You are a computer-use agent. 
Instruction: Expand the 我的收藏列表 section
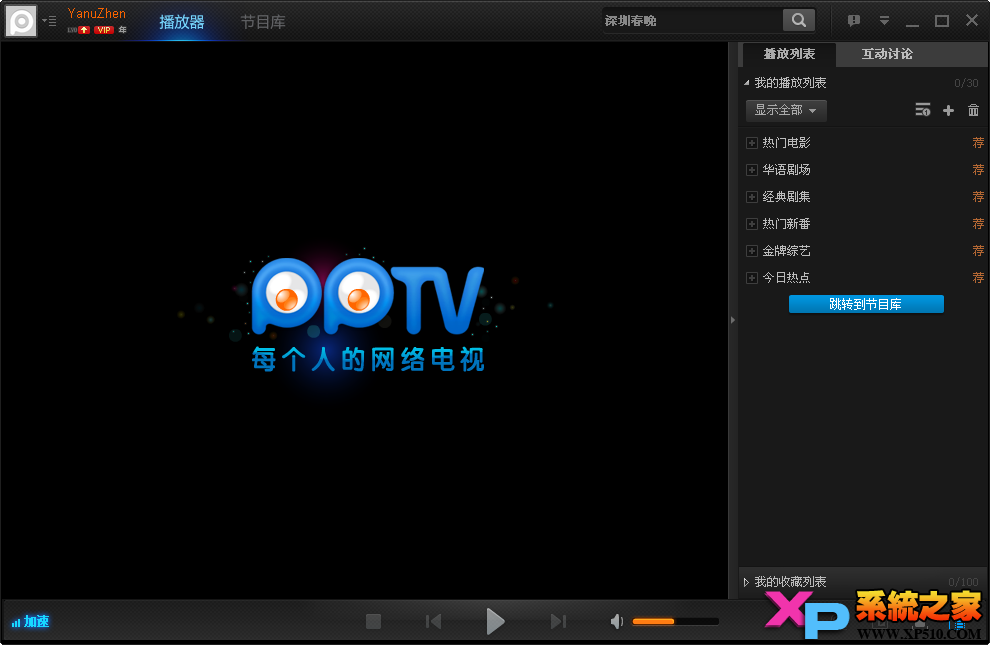tap(746, 582)
